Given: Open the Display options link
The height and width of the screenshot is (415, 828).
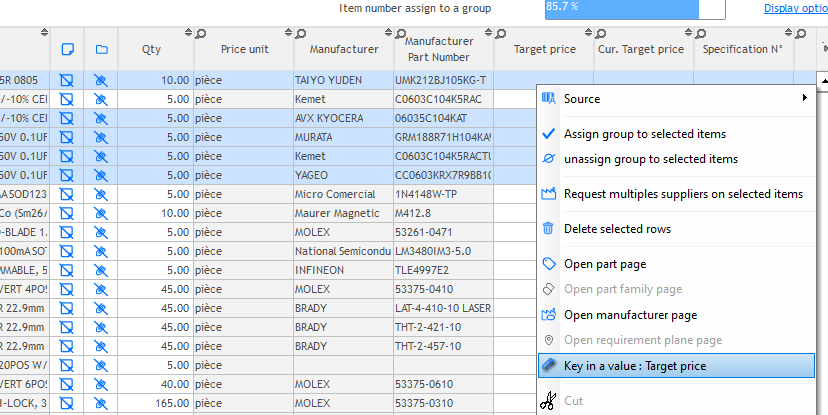Looking at the screenshot, I should (795, 8).
